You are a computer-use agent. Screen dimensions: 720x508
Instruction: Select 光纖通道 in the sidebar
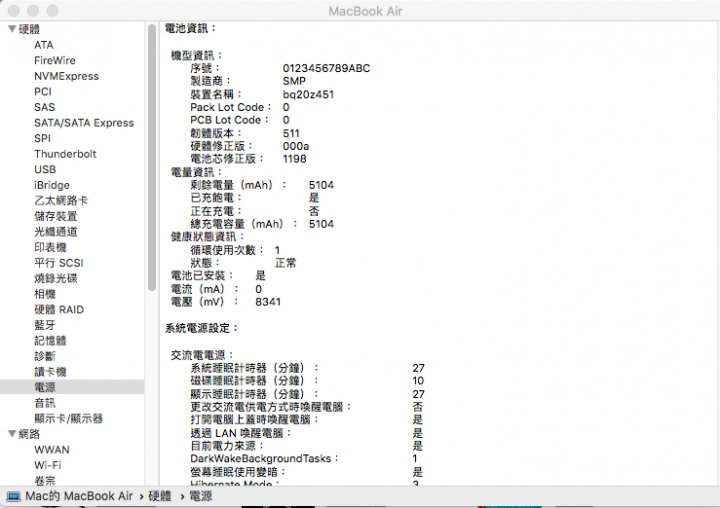click(x=56, y=232)
